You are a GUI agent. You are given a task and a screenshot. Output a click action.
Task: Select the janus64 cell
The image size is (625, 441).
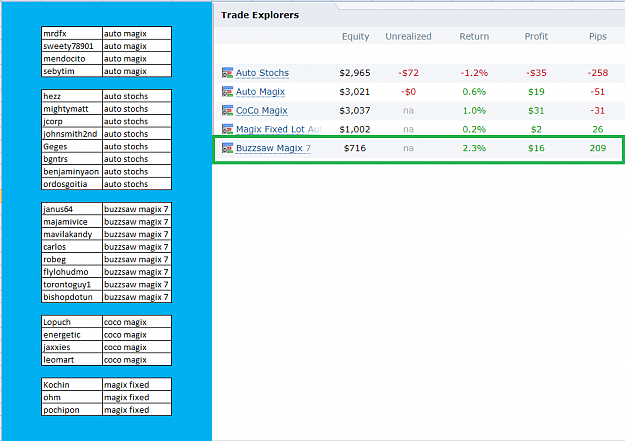pos(72,209)
